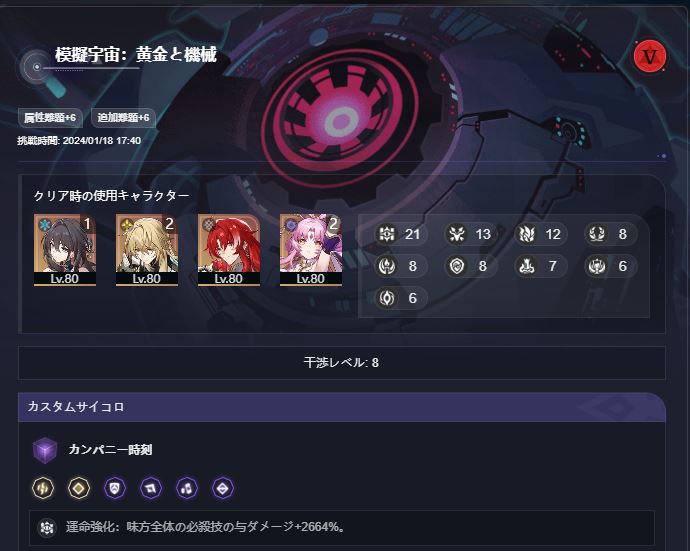
Task: Click the purple カンパニー時刻 dice cube icon
Action: click(45, 451)
